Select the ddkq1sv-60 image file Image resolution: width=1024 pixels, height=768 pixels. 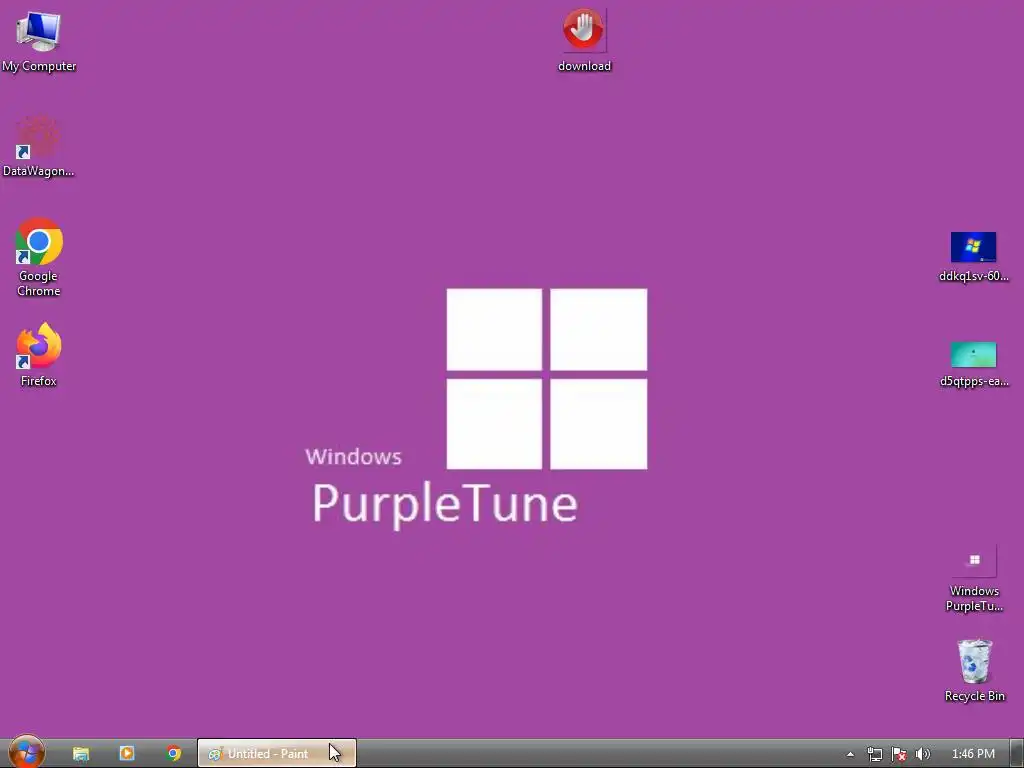(x=973, y=257)
